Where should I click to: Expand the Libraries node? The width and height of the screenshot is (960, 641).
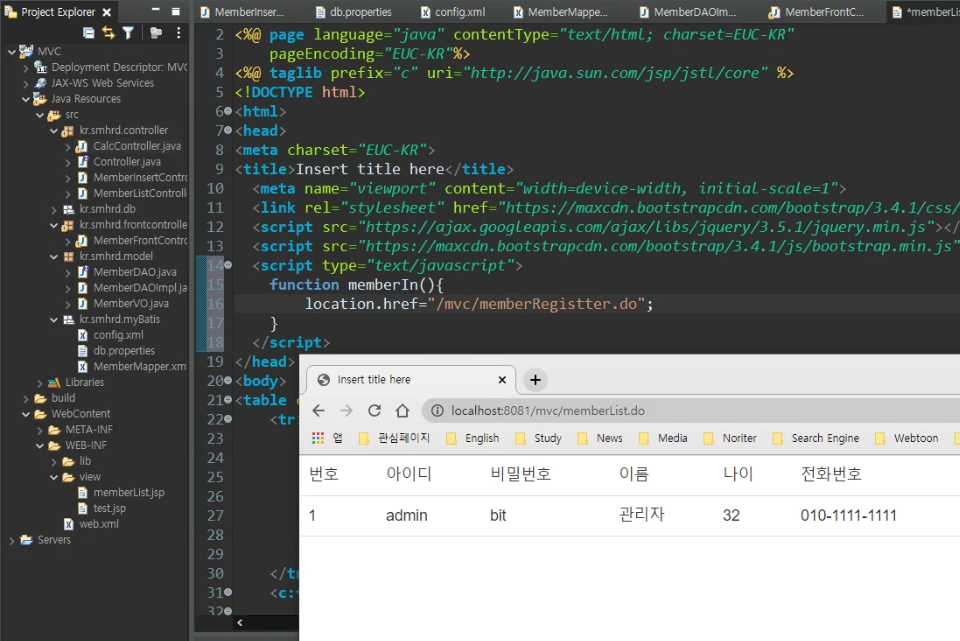40,383
